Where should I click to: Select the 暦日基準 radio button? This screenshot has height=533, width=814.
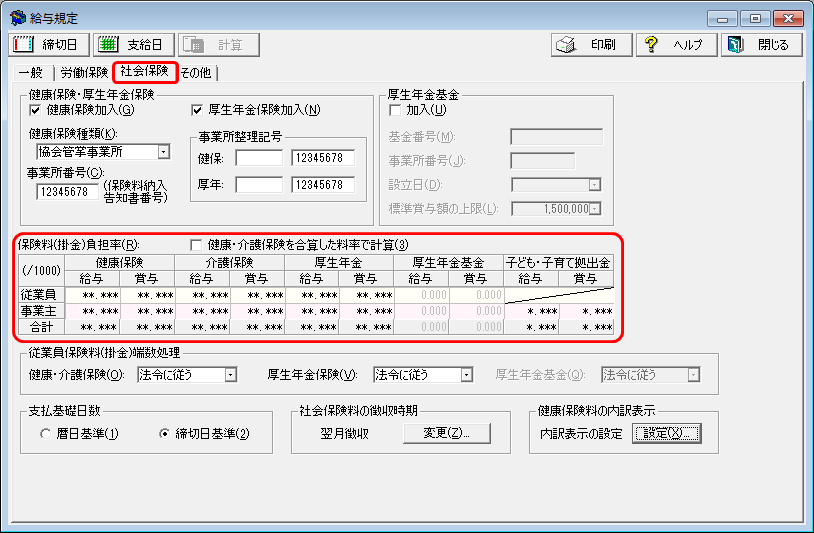tap(45, 434)
